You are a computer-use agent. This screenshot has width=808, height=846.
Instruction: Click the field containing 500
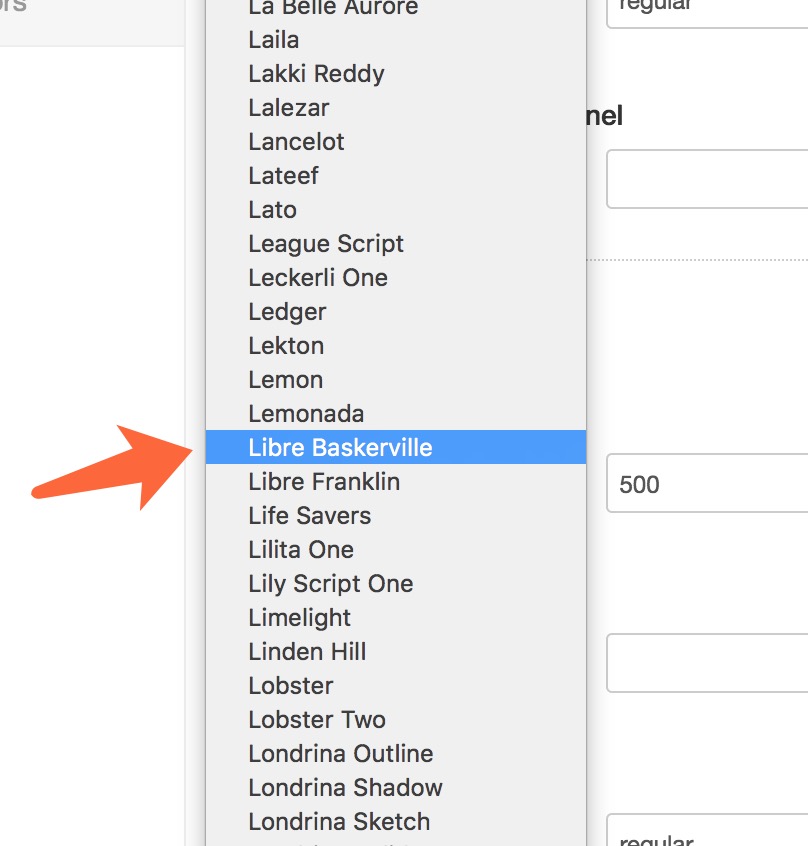point(707,485)
